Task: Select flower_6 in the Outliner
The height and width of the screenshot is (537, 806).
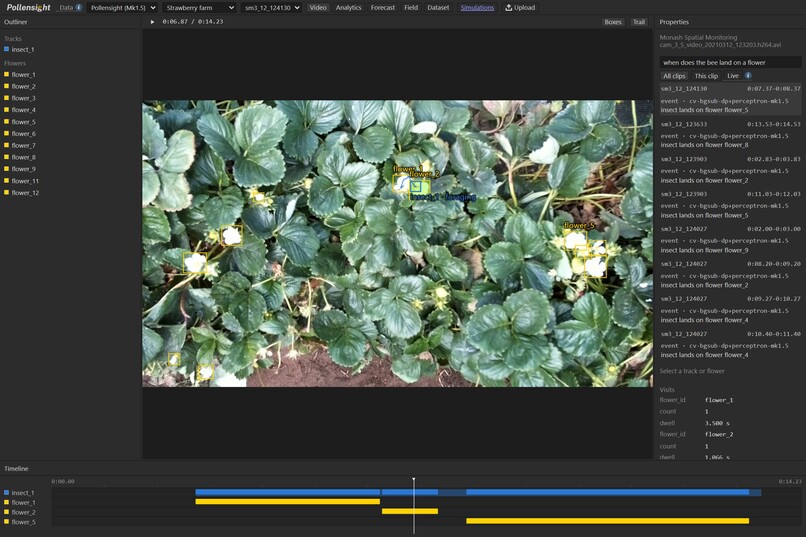Action: 23,134
